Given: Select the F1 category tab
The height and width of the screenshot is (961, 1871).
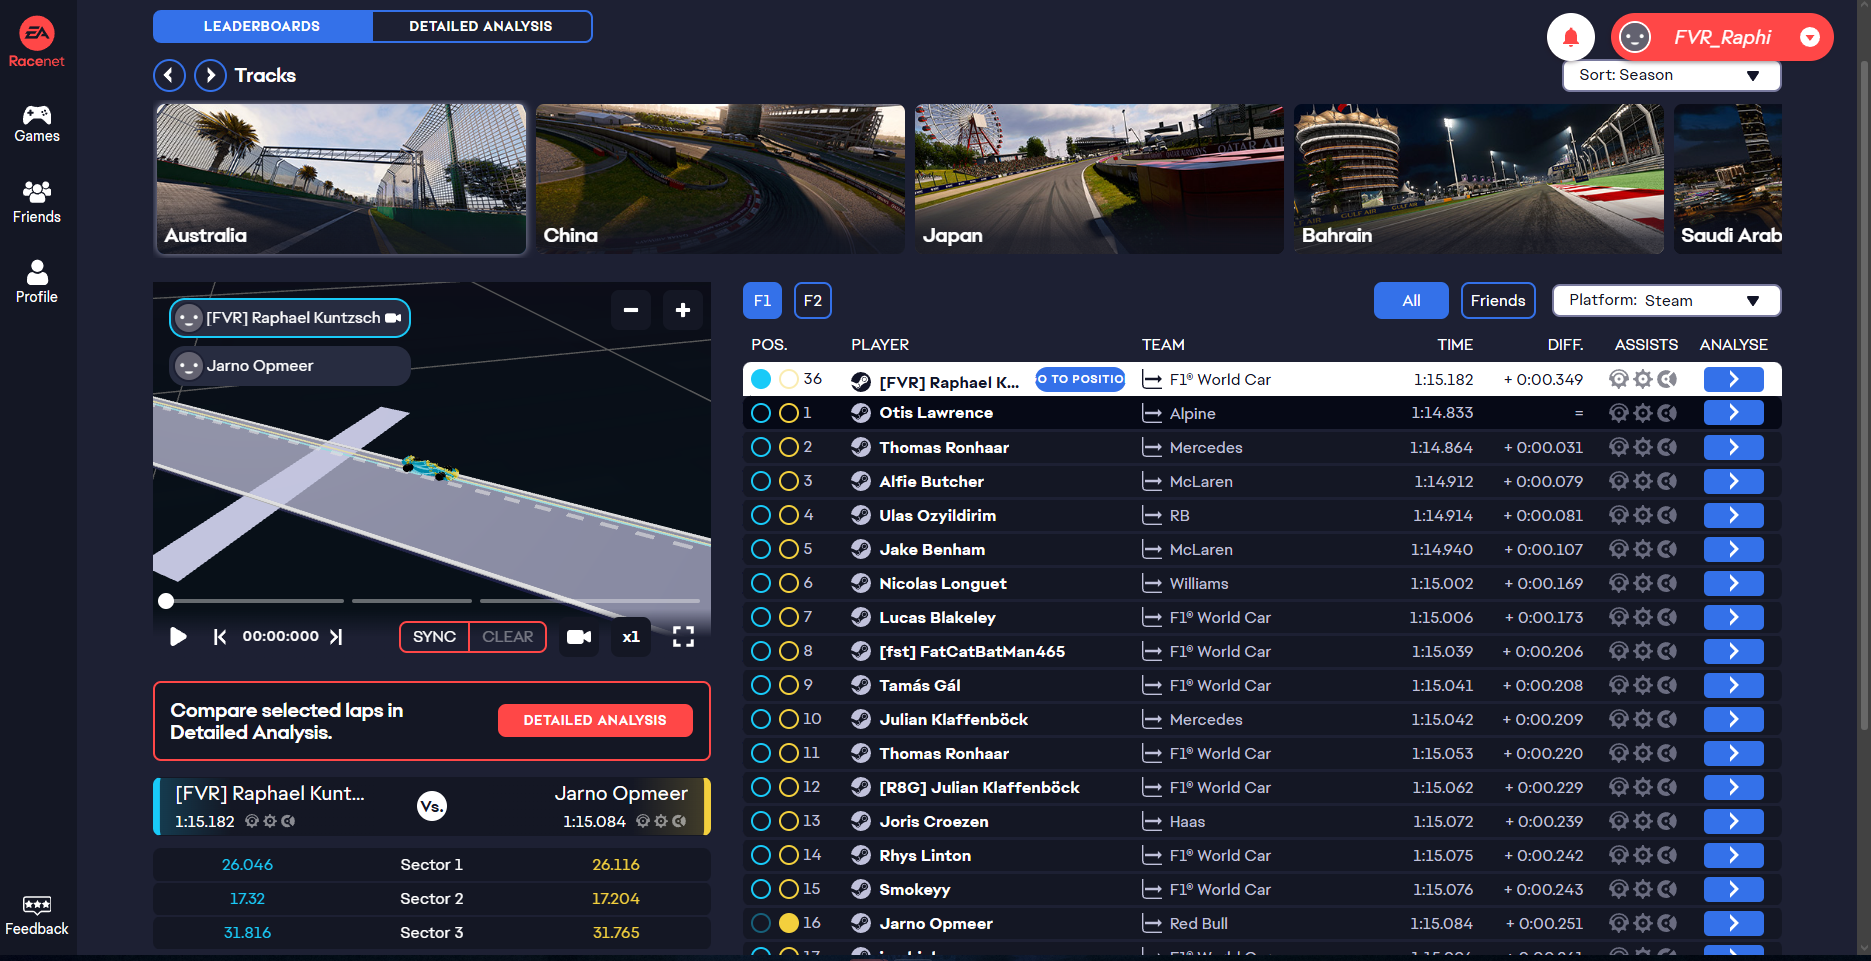Looking at the screenshot, I should tap(762, 300).
